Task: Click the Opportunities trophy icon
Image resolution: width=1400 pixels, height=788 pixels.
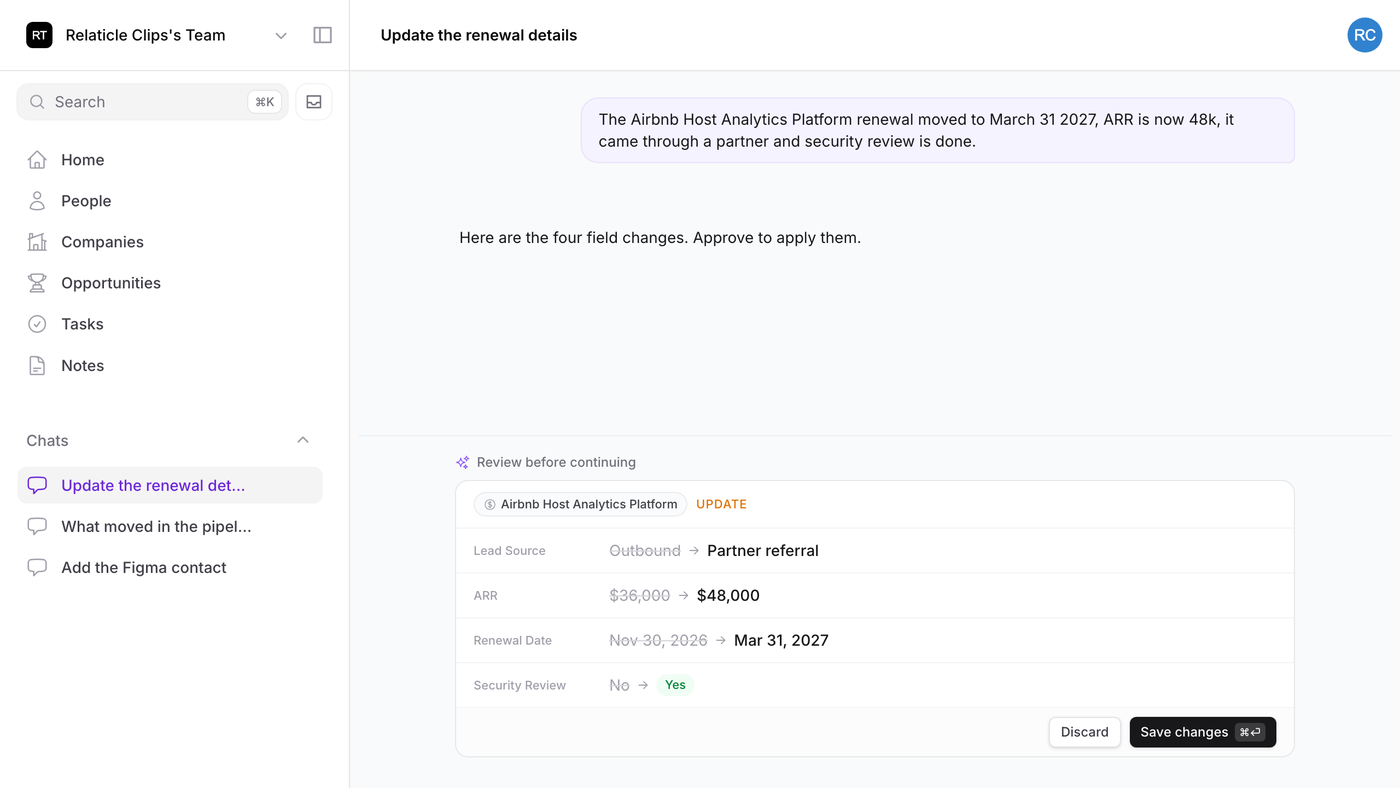Action: [x=37, y=283]
